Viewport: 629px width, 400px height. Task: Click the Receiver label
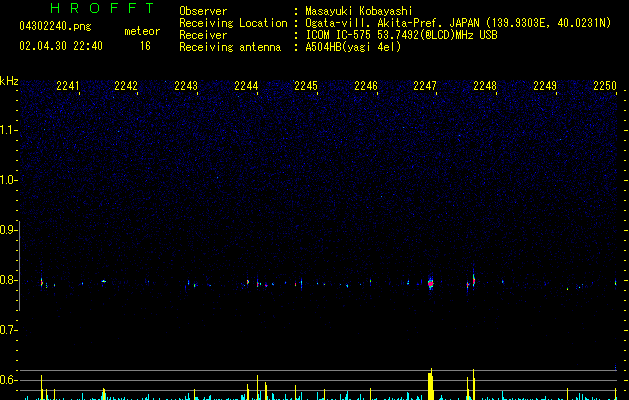[x=203, y=35]
